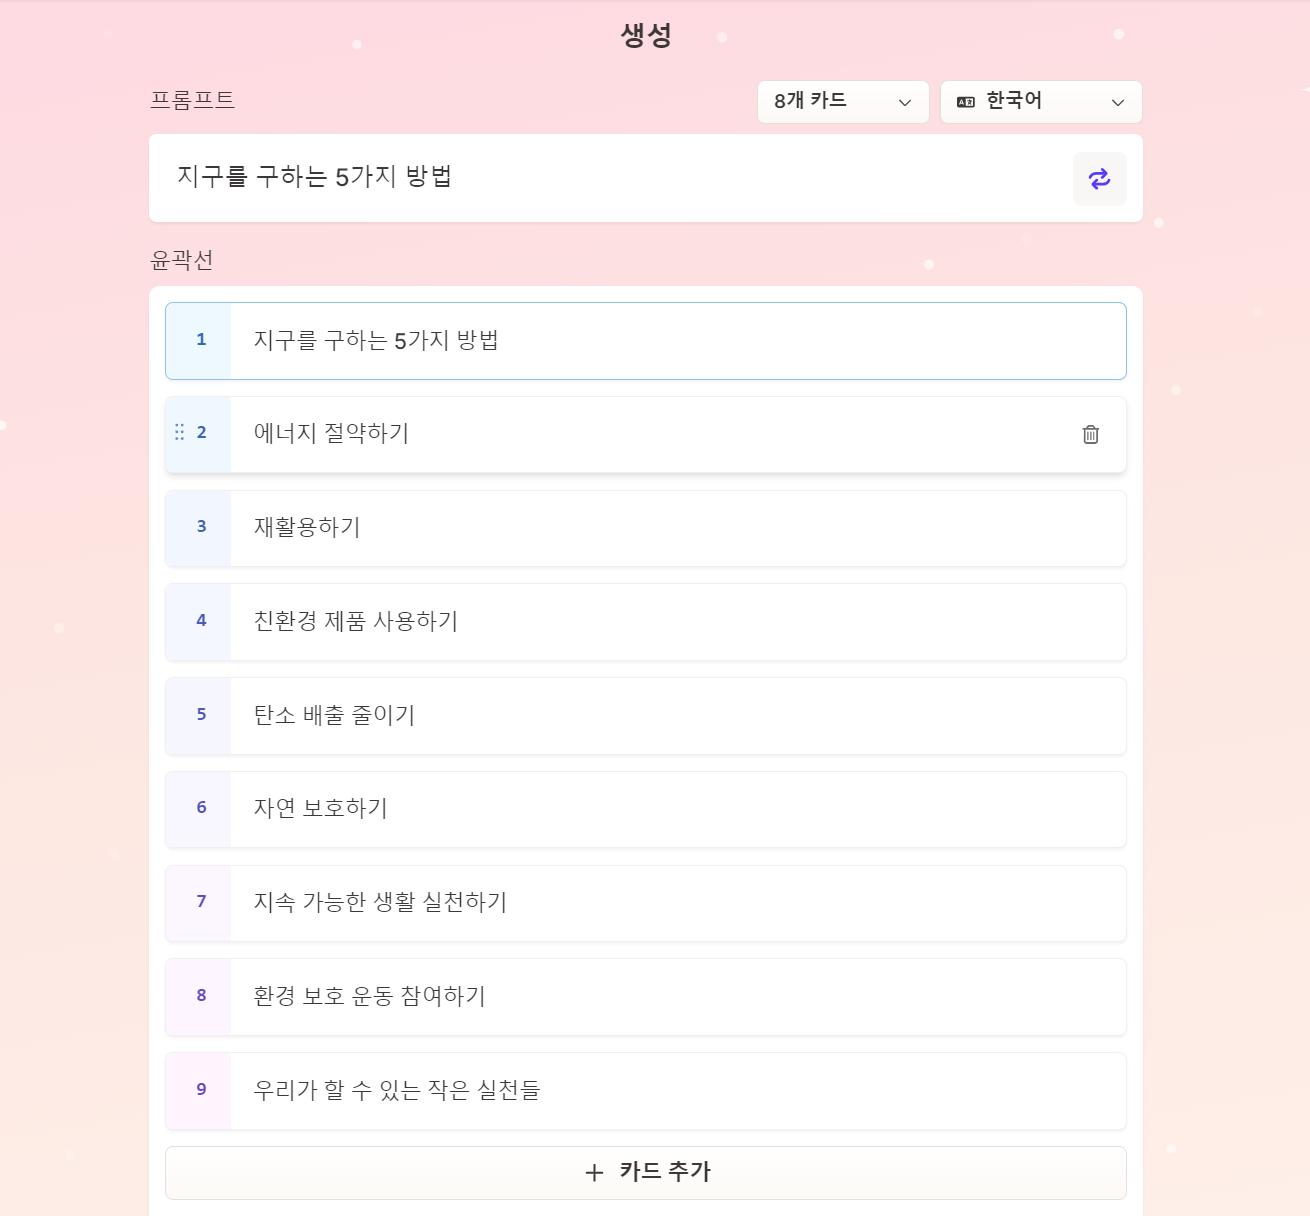The image size is (1310, 1216).
Task: Delete card 2 with the trash icon
Action: pyautogui.click(x=1091, y=434)
